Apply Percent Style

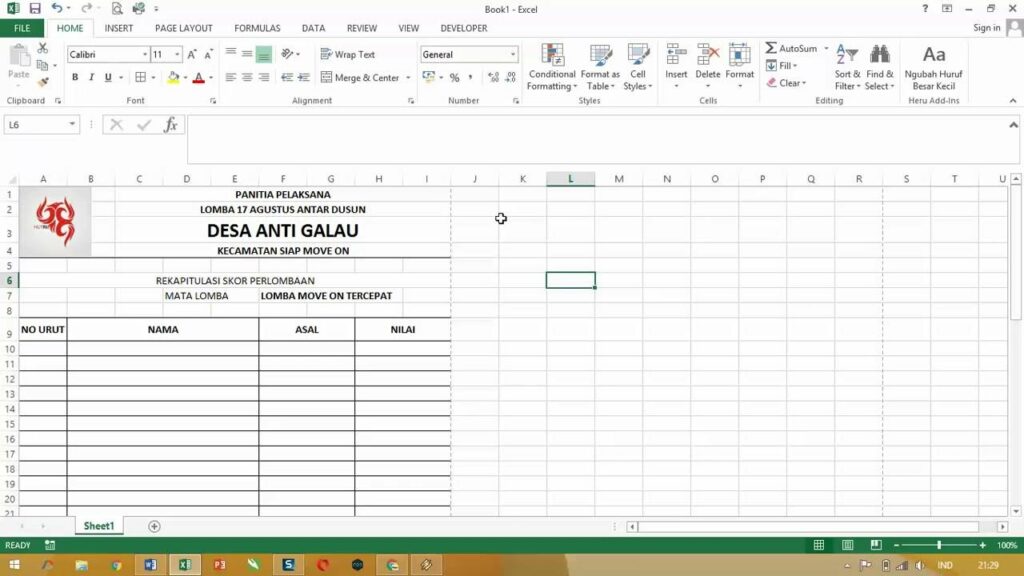(455, 77)
